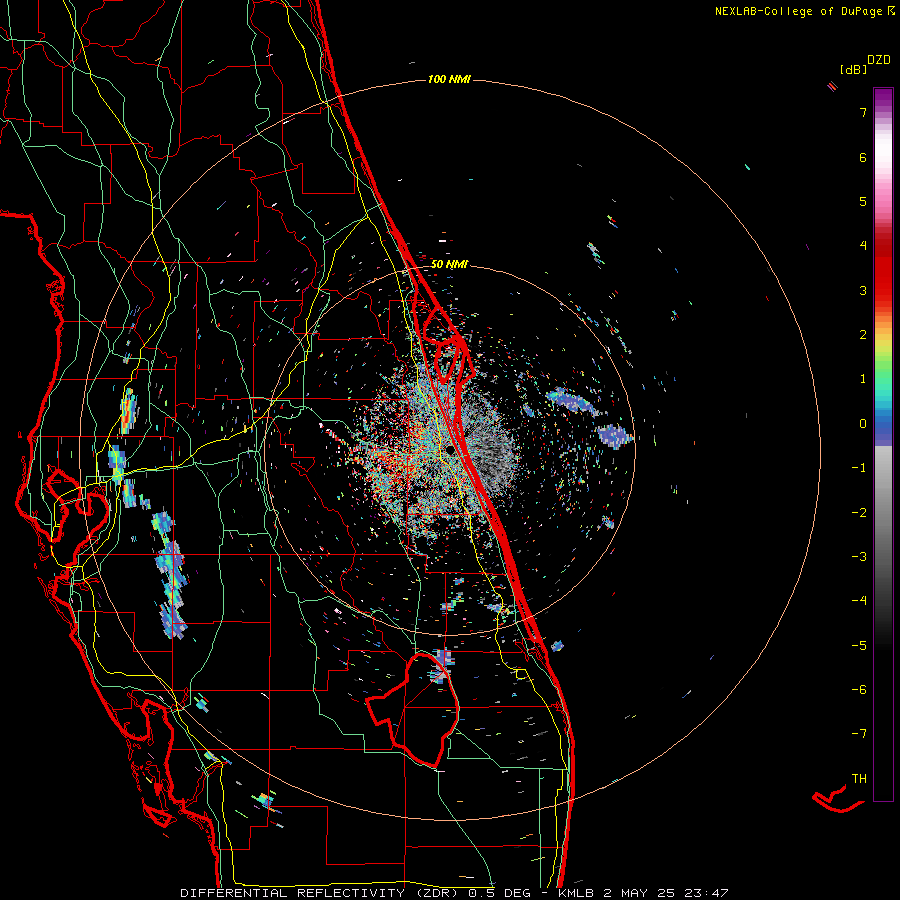Click the 1 value on the dB scale
Image resolution: width=900 pixels, height=900 pixels.
pos(863,379)
